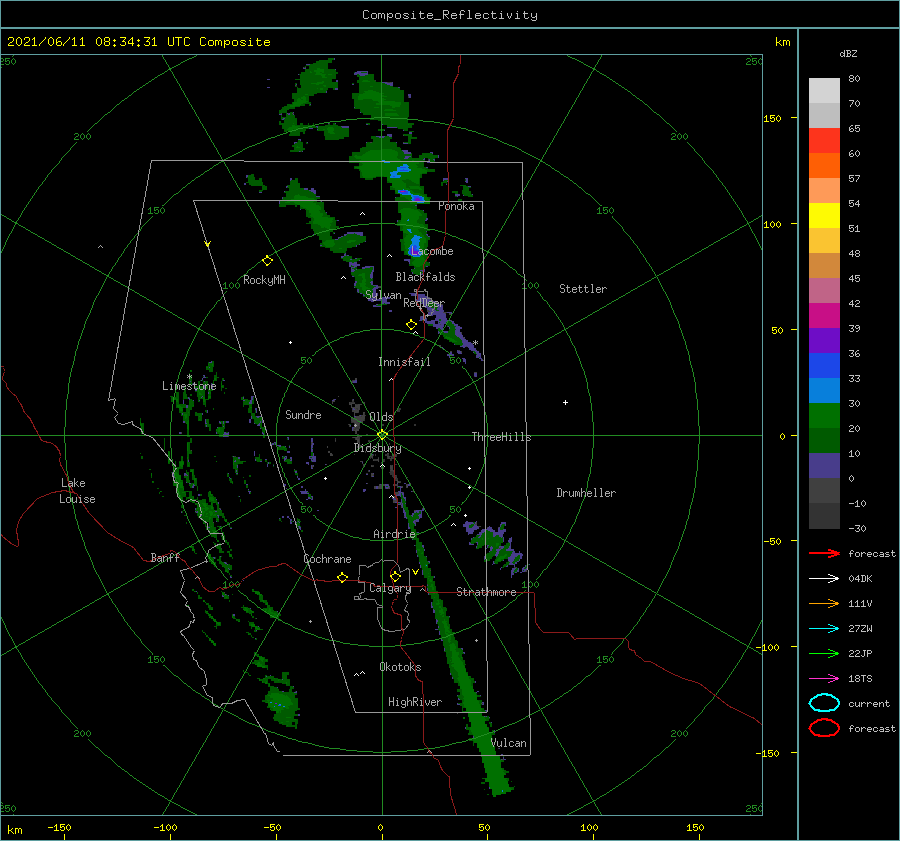Image resolution: width=900 pixels, height=841 pixels.
Task: Click the dBZ legend heading
Action: click(848, 53)
